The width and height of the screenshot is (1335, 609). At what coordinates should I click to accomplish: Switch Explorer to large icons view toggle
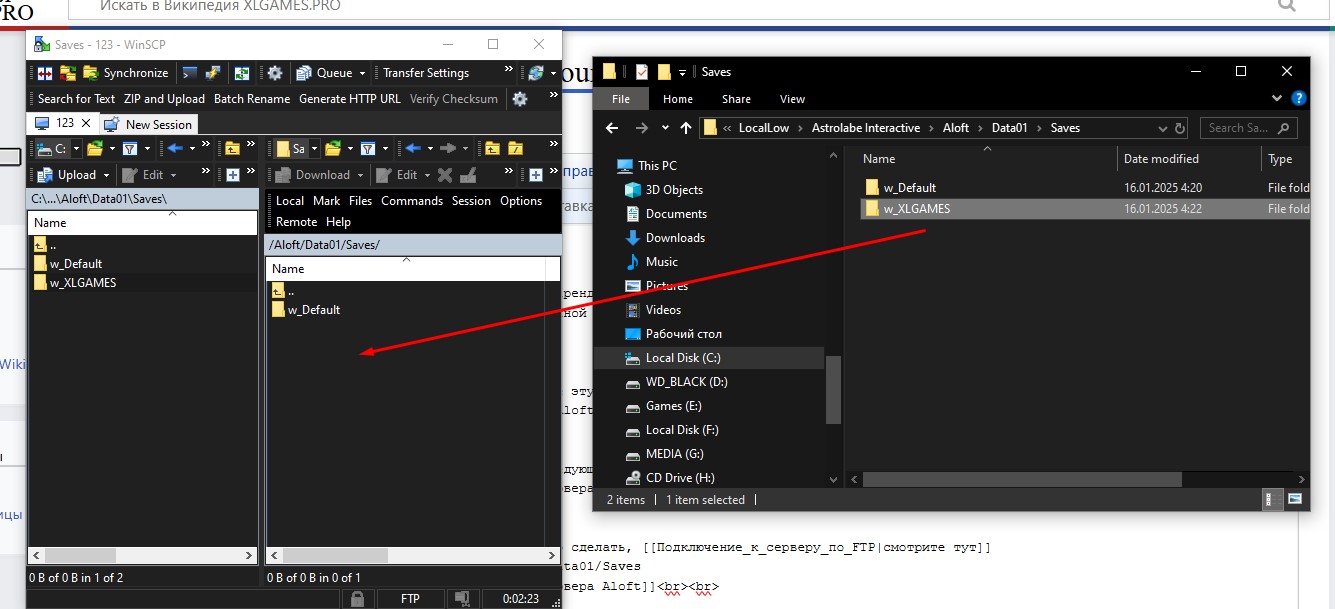pyautogui.click(x=1295, y=498)
